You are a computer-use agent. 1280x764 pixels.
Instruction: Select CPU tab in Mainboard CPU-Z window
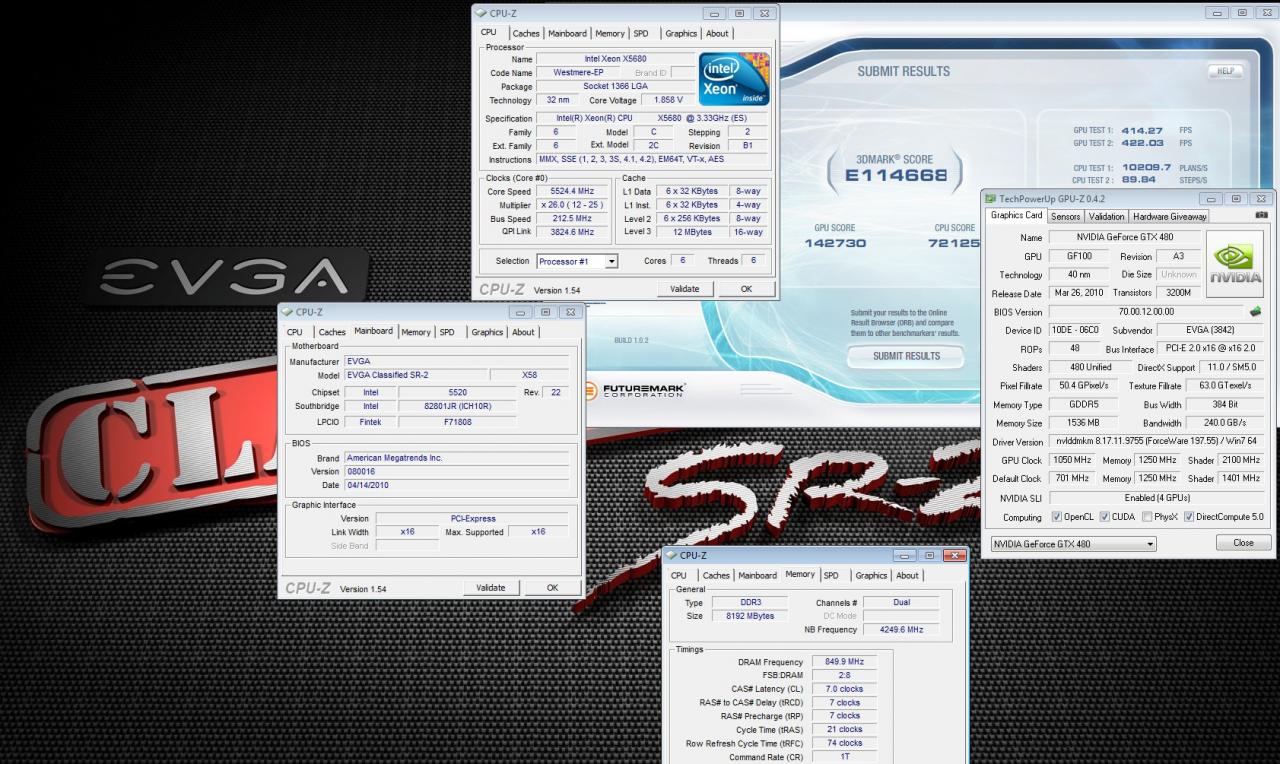[x=295, y=332]
